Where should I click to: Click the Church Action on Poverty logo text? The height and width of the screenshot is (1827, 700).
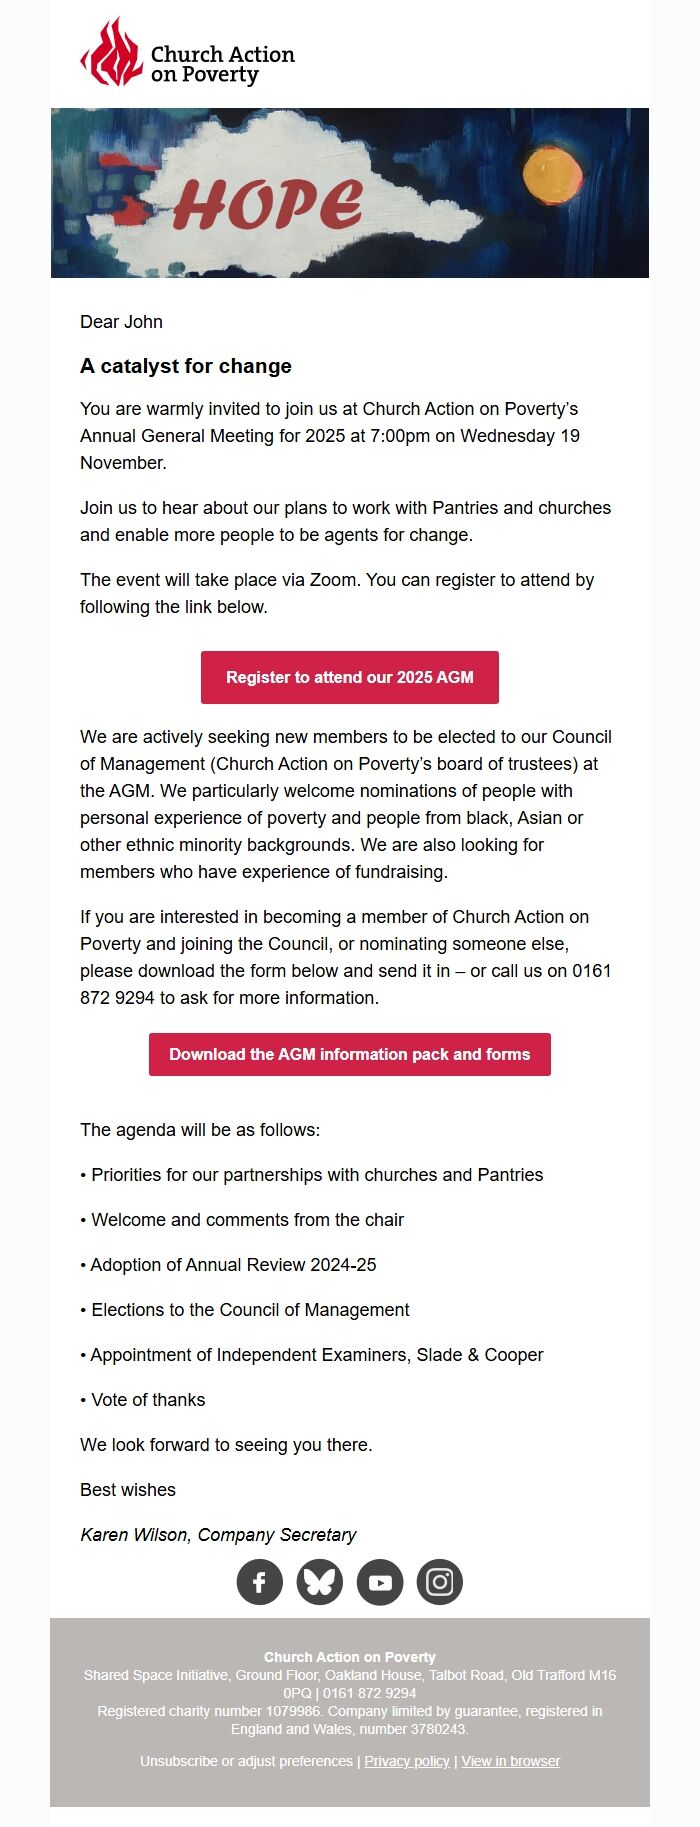tap(222, 64)
